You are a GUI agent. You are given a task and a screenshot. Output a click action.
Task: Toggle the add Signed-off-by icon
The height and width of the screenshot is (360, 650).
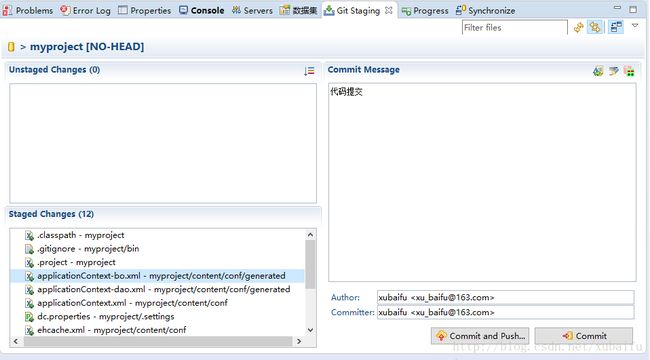click(x=614, y=71)
